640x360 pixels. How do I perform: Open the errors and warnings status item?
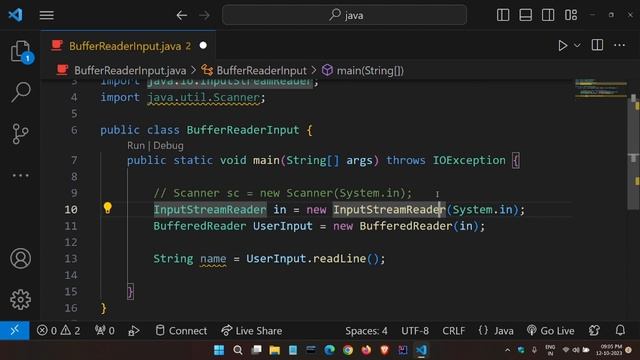coord(58,331)
